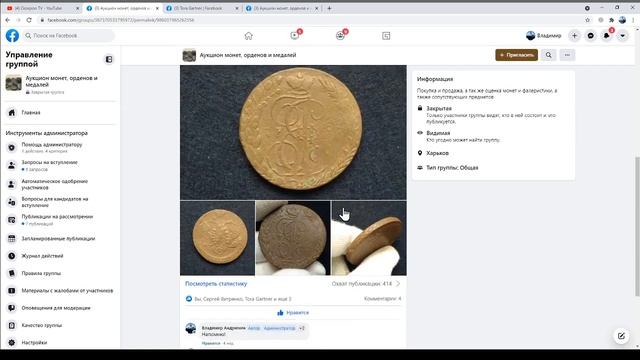Click Оповещения для модерации icon
The image size is (640, 360).
pyautogui.click(x=12, y=308)
